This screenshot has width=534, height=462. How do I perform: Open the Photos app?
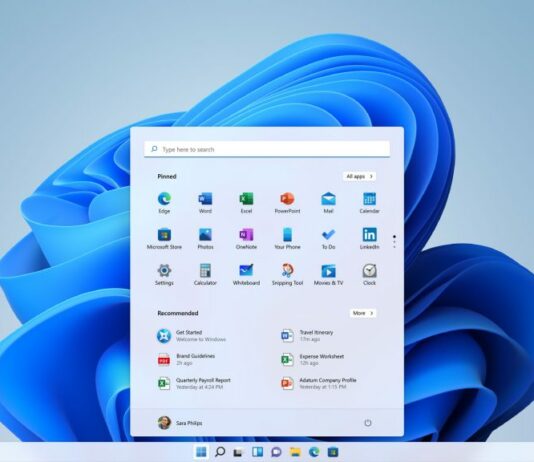click(x=205, y=239)
